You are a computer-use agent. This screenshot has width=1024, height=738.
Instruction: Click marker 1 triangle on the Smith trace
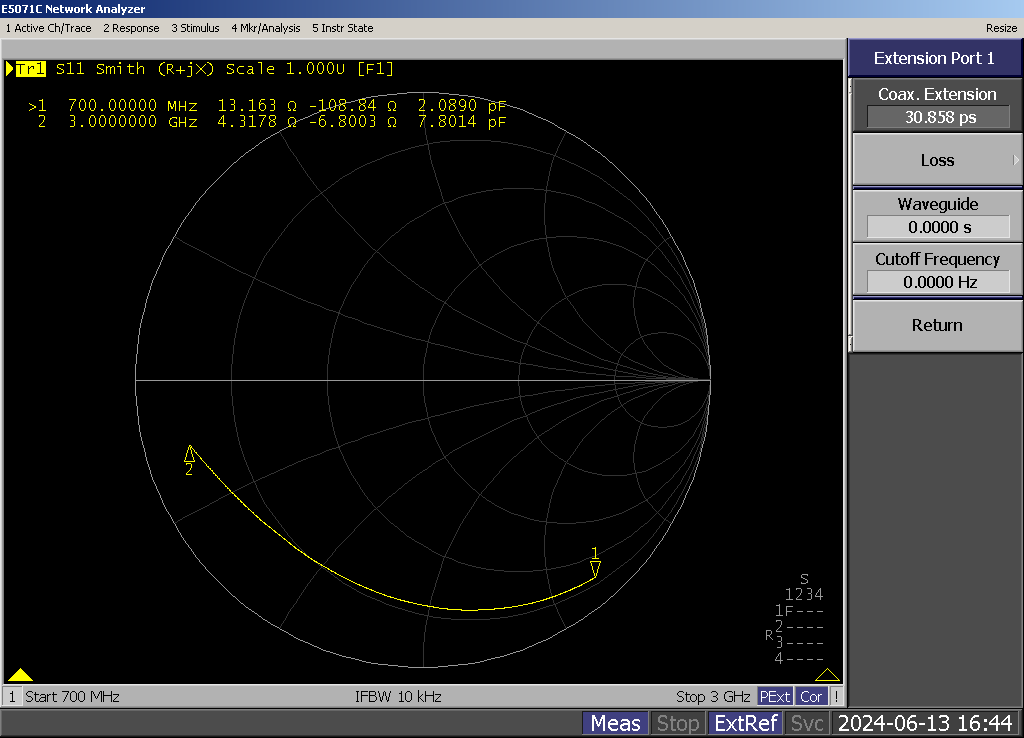pos(596,569)
